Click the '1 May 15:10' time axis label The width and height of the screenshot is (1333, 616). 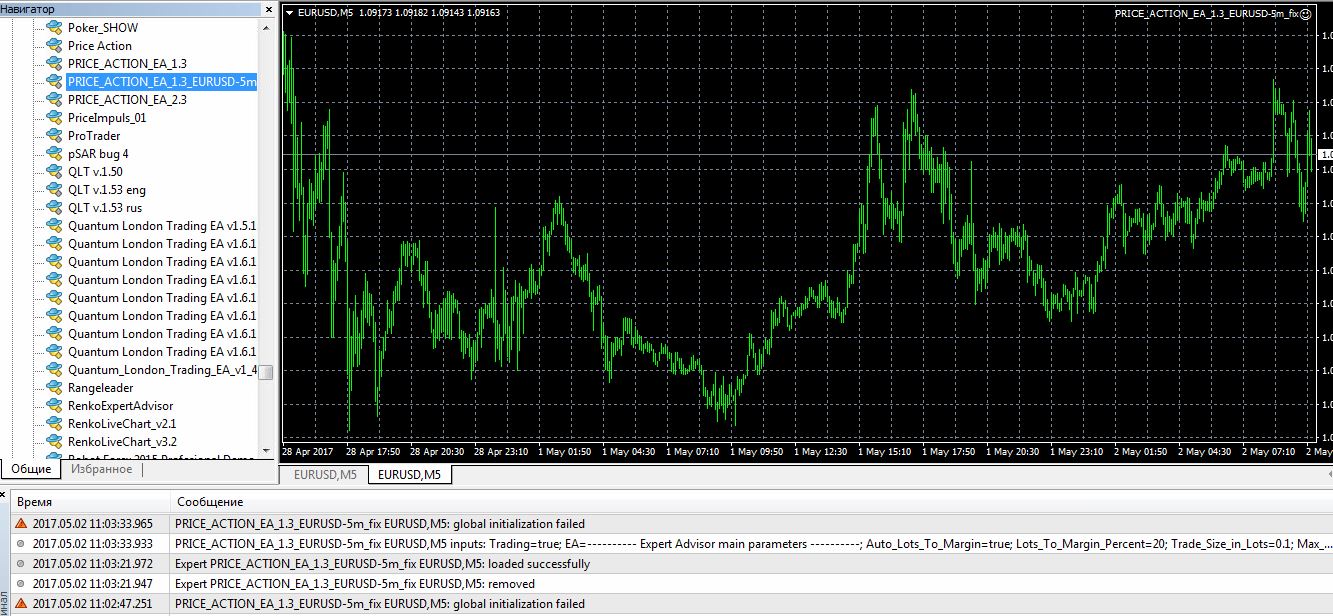[x=885, y=452]
